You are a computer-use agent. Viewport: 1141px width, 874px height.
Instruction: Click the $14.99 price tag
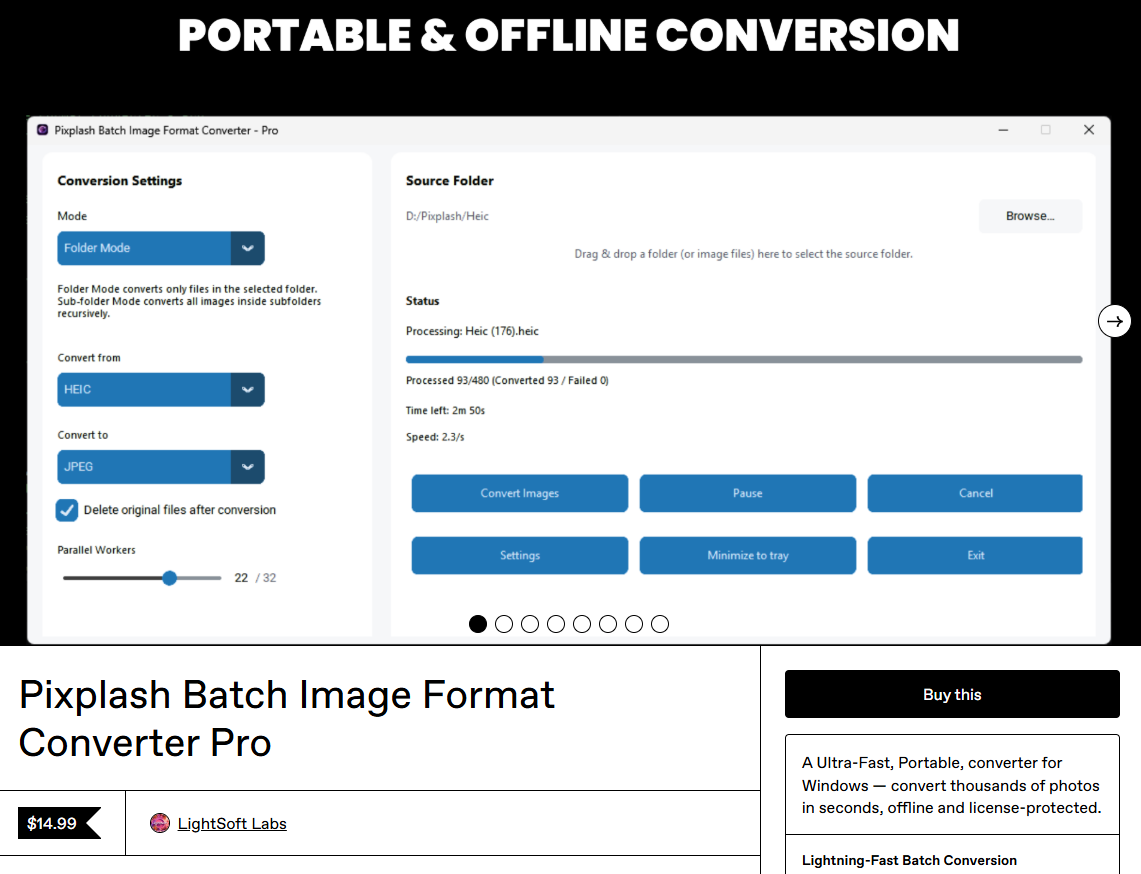pos(59,823)
